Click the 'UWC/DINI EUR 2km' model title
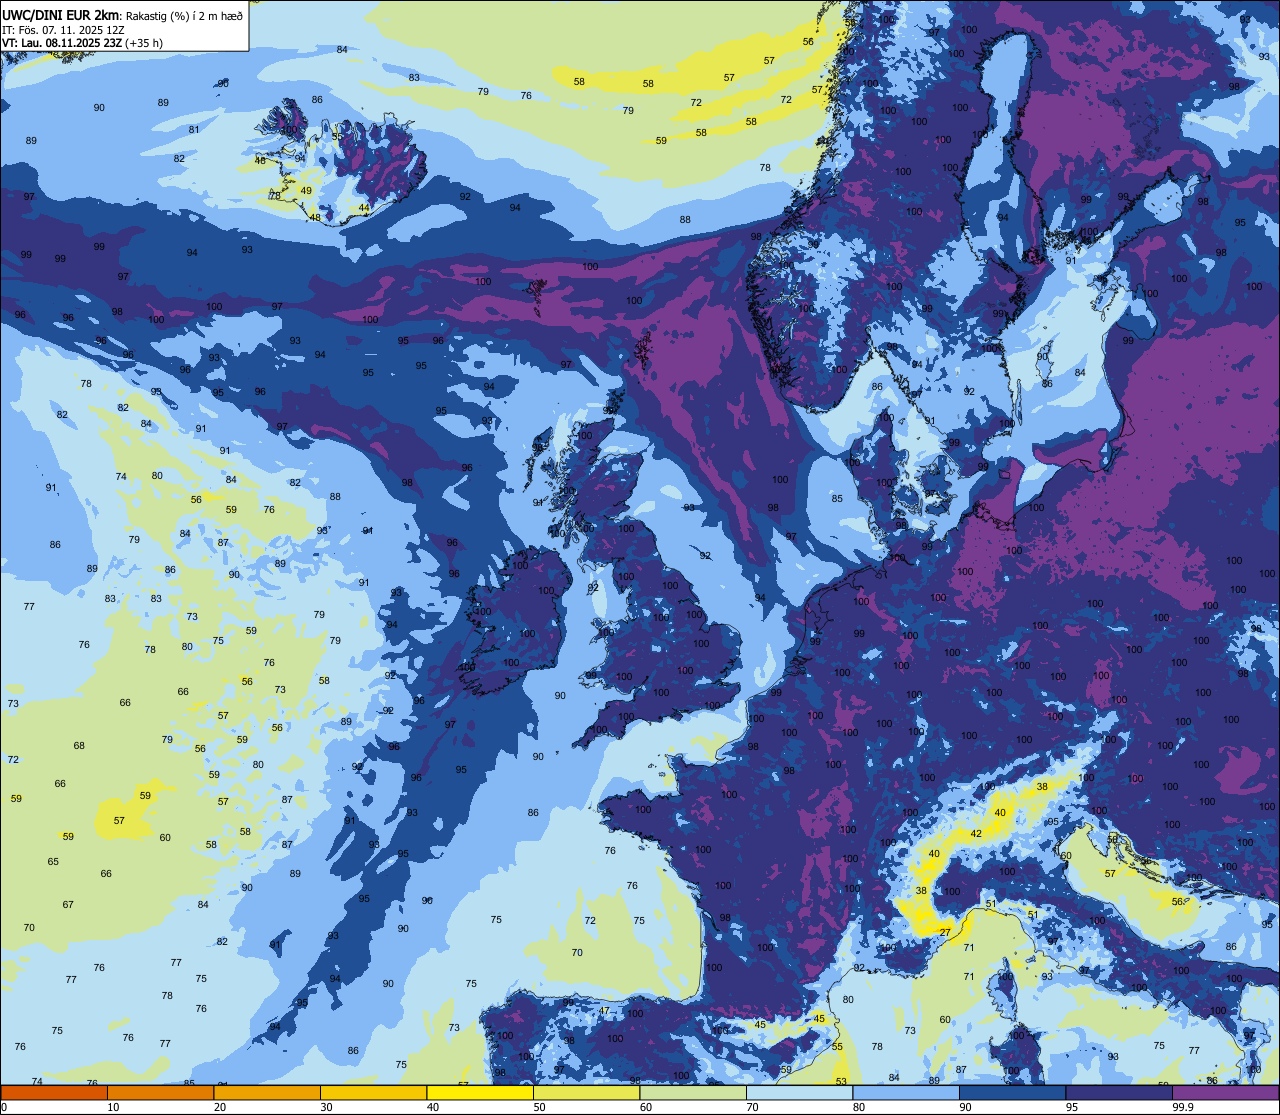The height and width of the screenshot is (1115, 1280). point(61,15)
